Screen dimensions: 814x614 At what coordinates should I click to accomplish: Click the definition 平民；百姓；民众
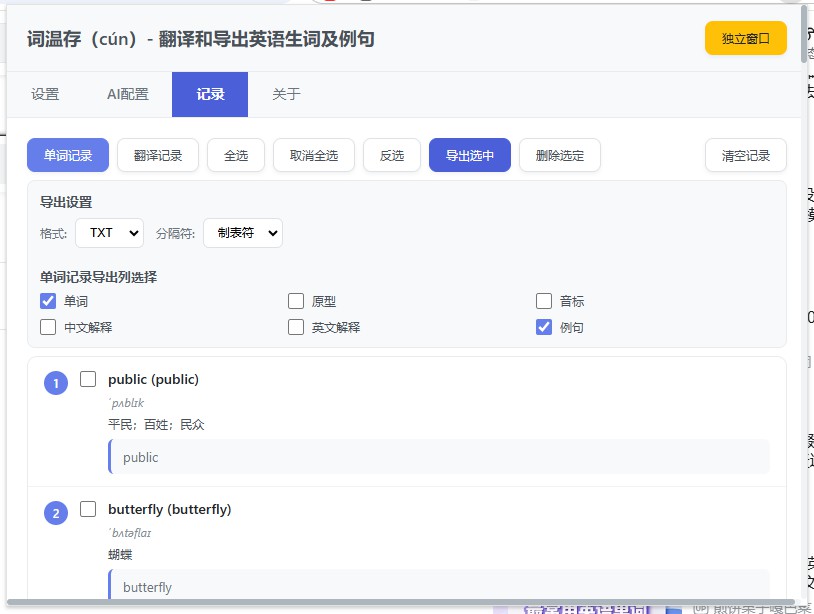[x=156, y=425]
